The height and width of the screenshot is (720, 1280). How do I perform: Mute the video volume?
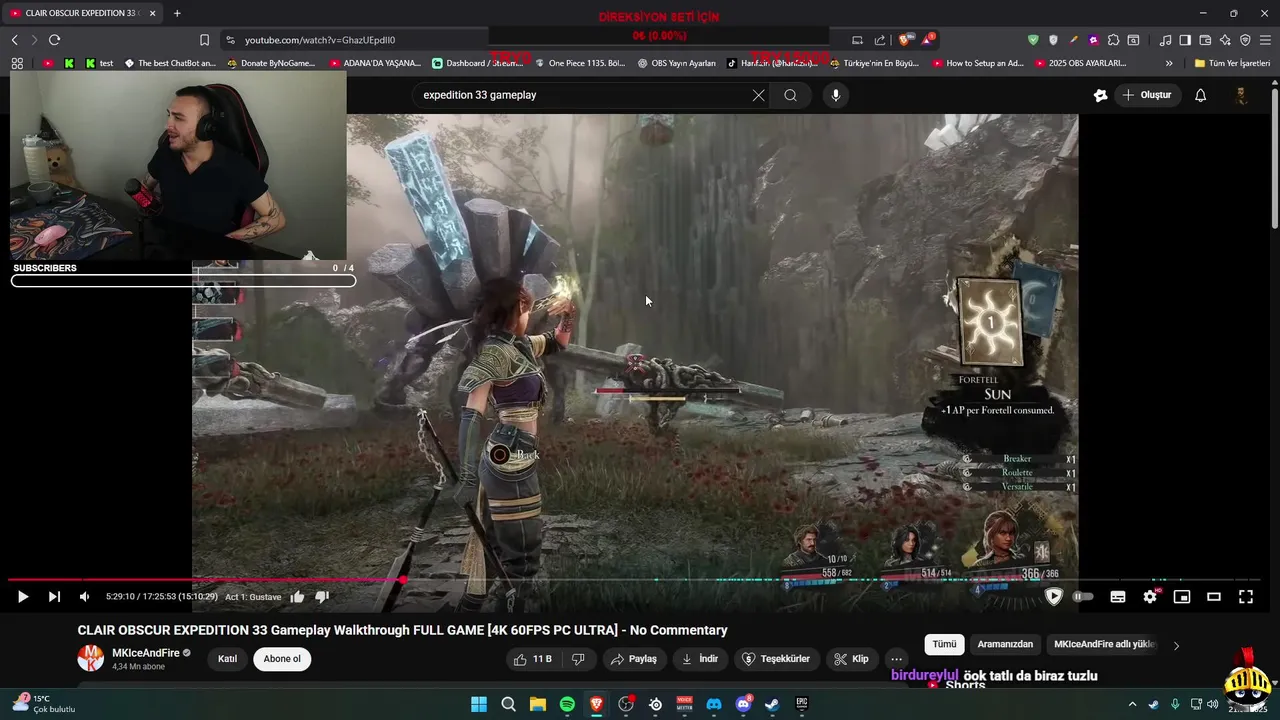pyautogui.click(x=84, y=597)
